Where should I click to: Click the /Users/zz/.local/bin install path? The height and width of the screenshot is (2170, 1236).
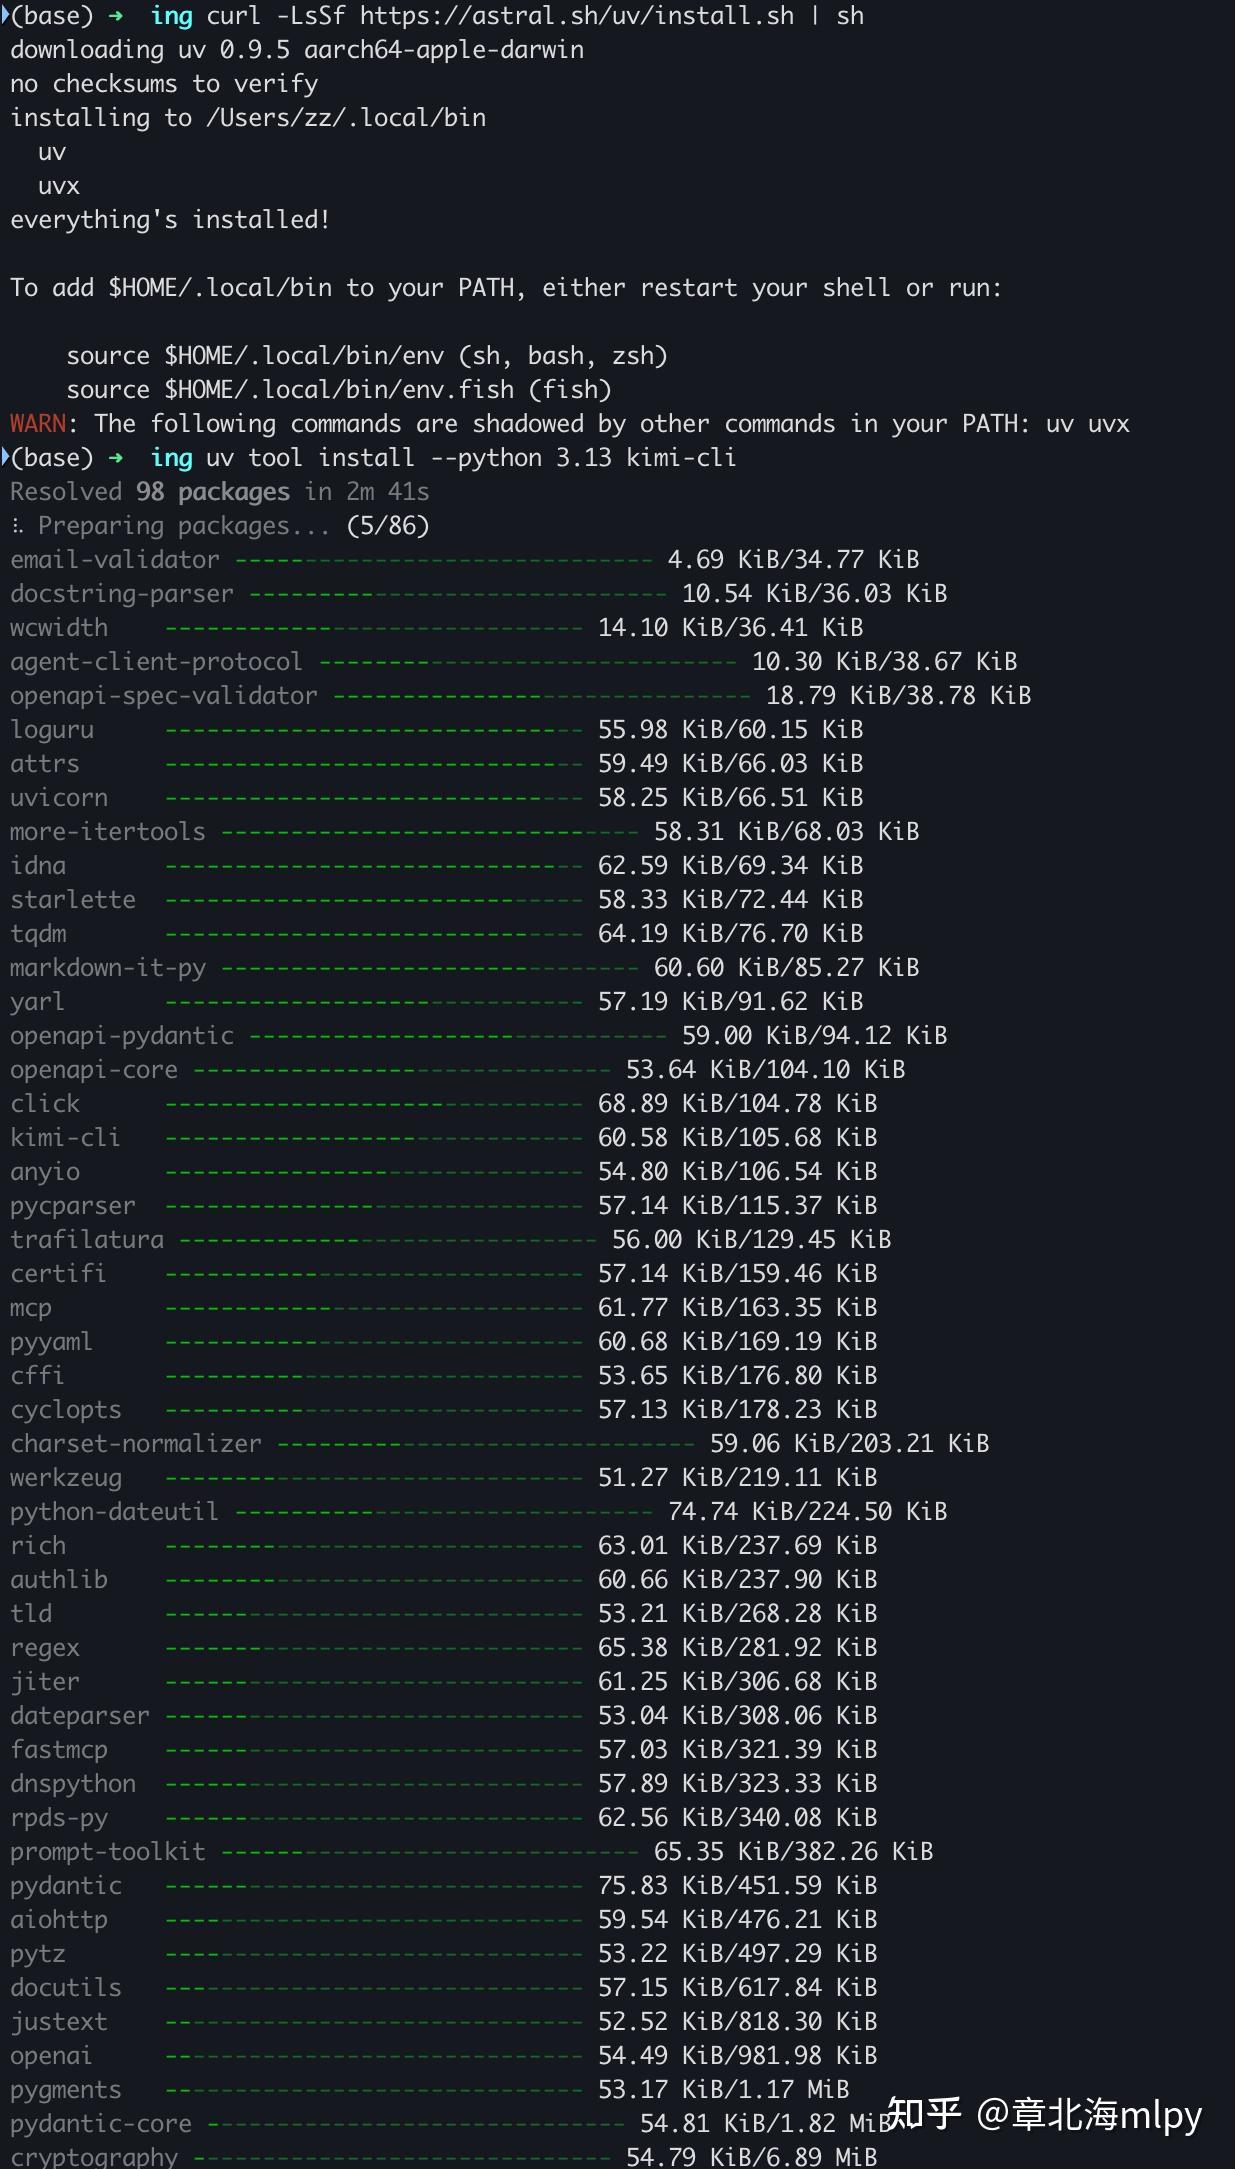[346, 118]
